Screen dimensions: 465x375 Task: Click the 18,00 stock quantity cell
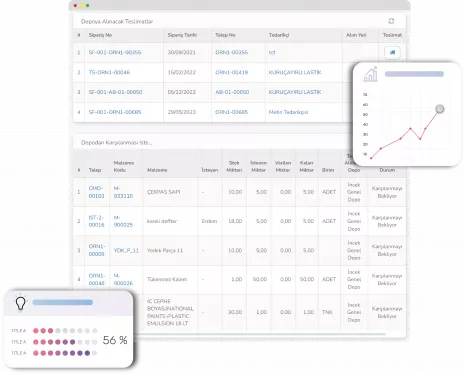(235, 221)
